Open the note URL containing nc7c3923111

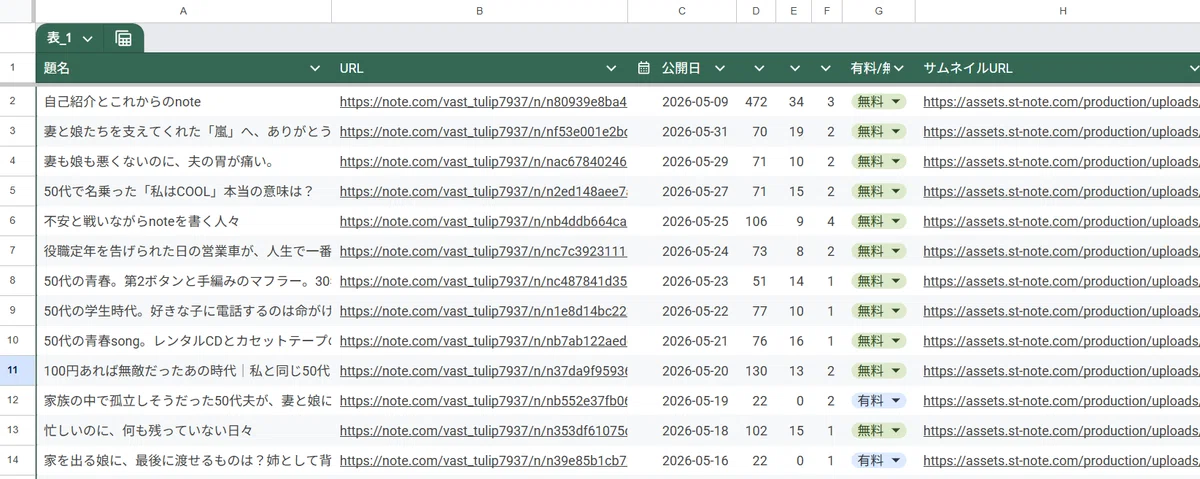483,252
